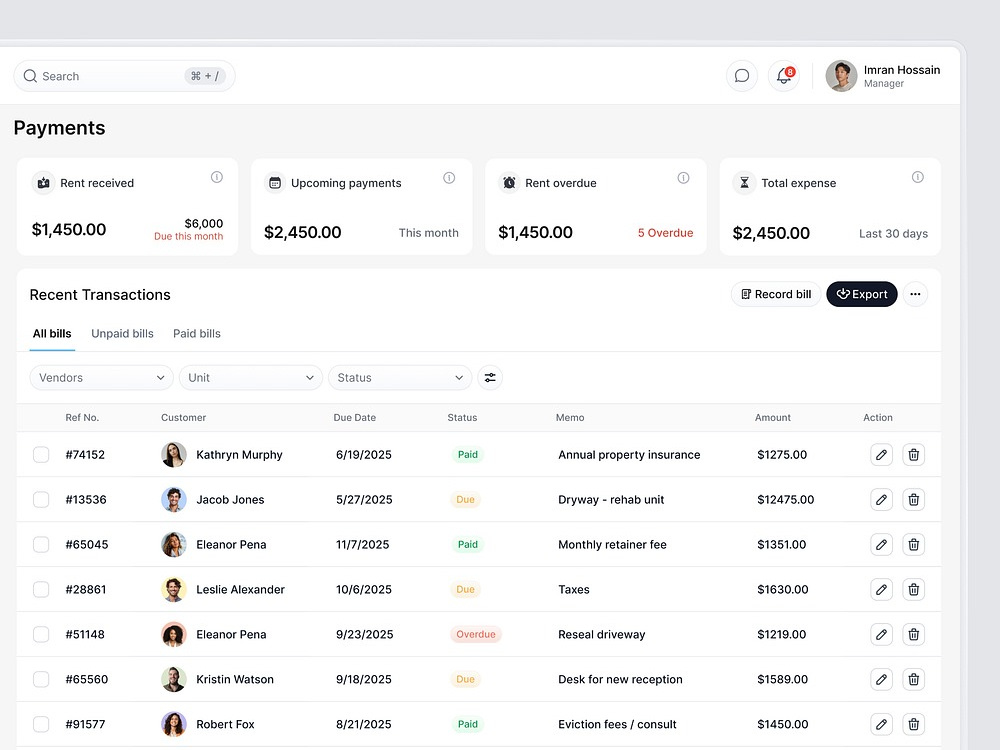This screenshot has height=750, width=1000.
Task: Click the Customer column header
Action: click(x=184, y=418)
